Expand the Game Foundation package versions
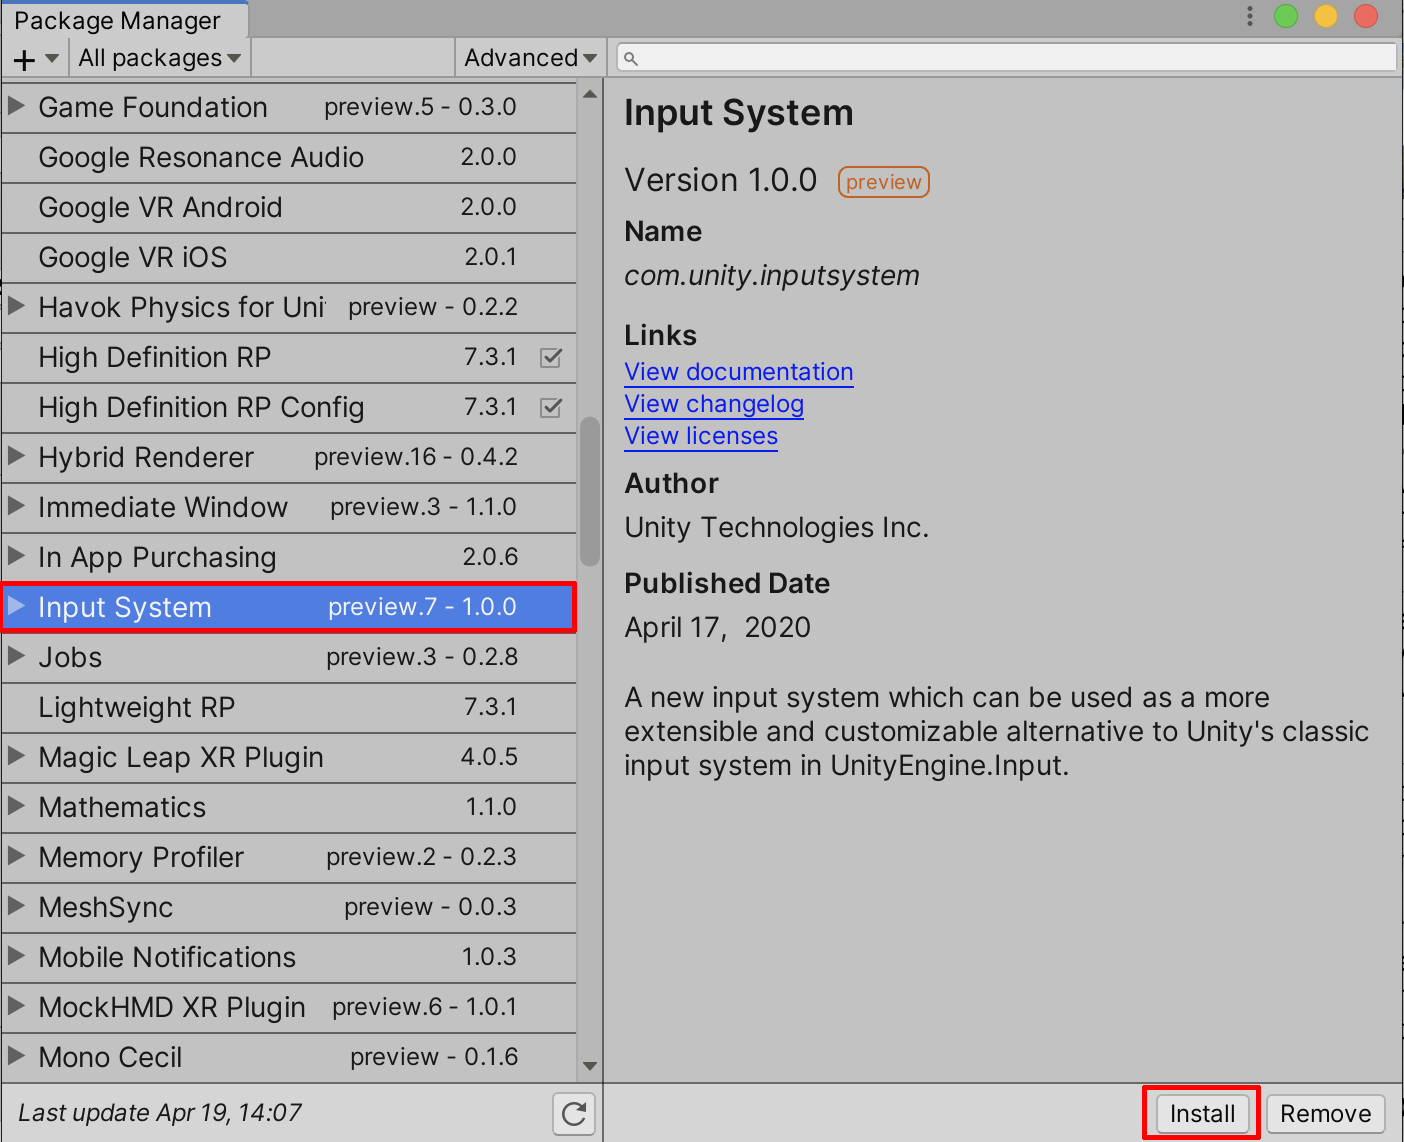The height and width of the screenshot is (1142, 1404). (x=16, y=106)
